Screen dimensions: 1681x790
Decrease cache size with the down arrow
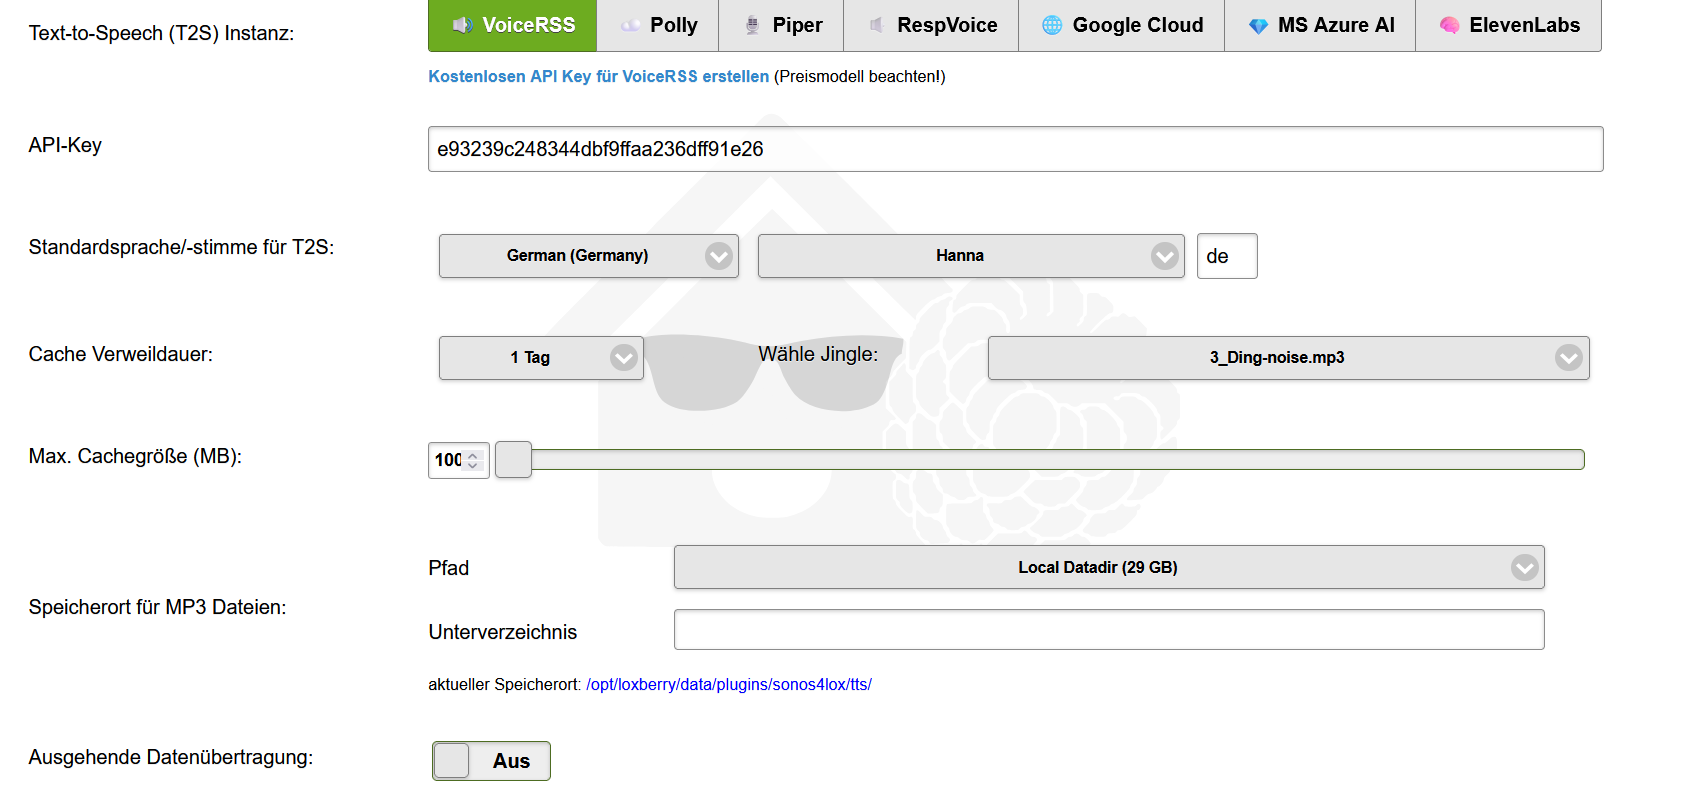(473, 466)
